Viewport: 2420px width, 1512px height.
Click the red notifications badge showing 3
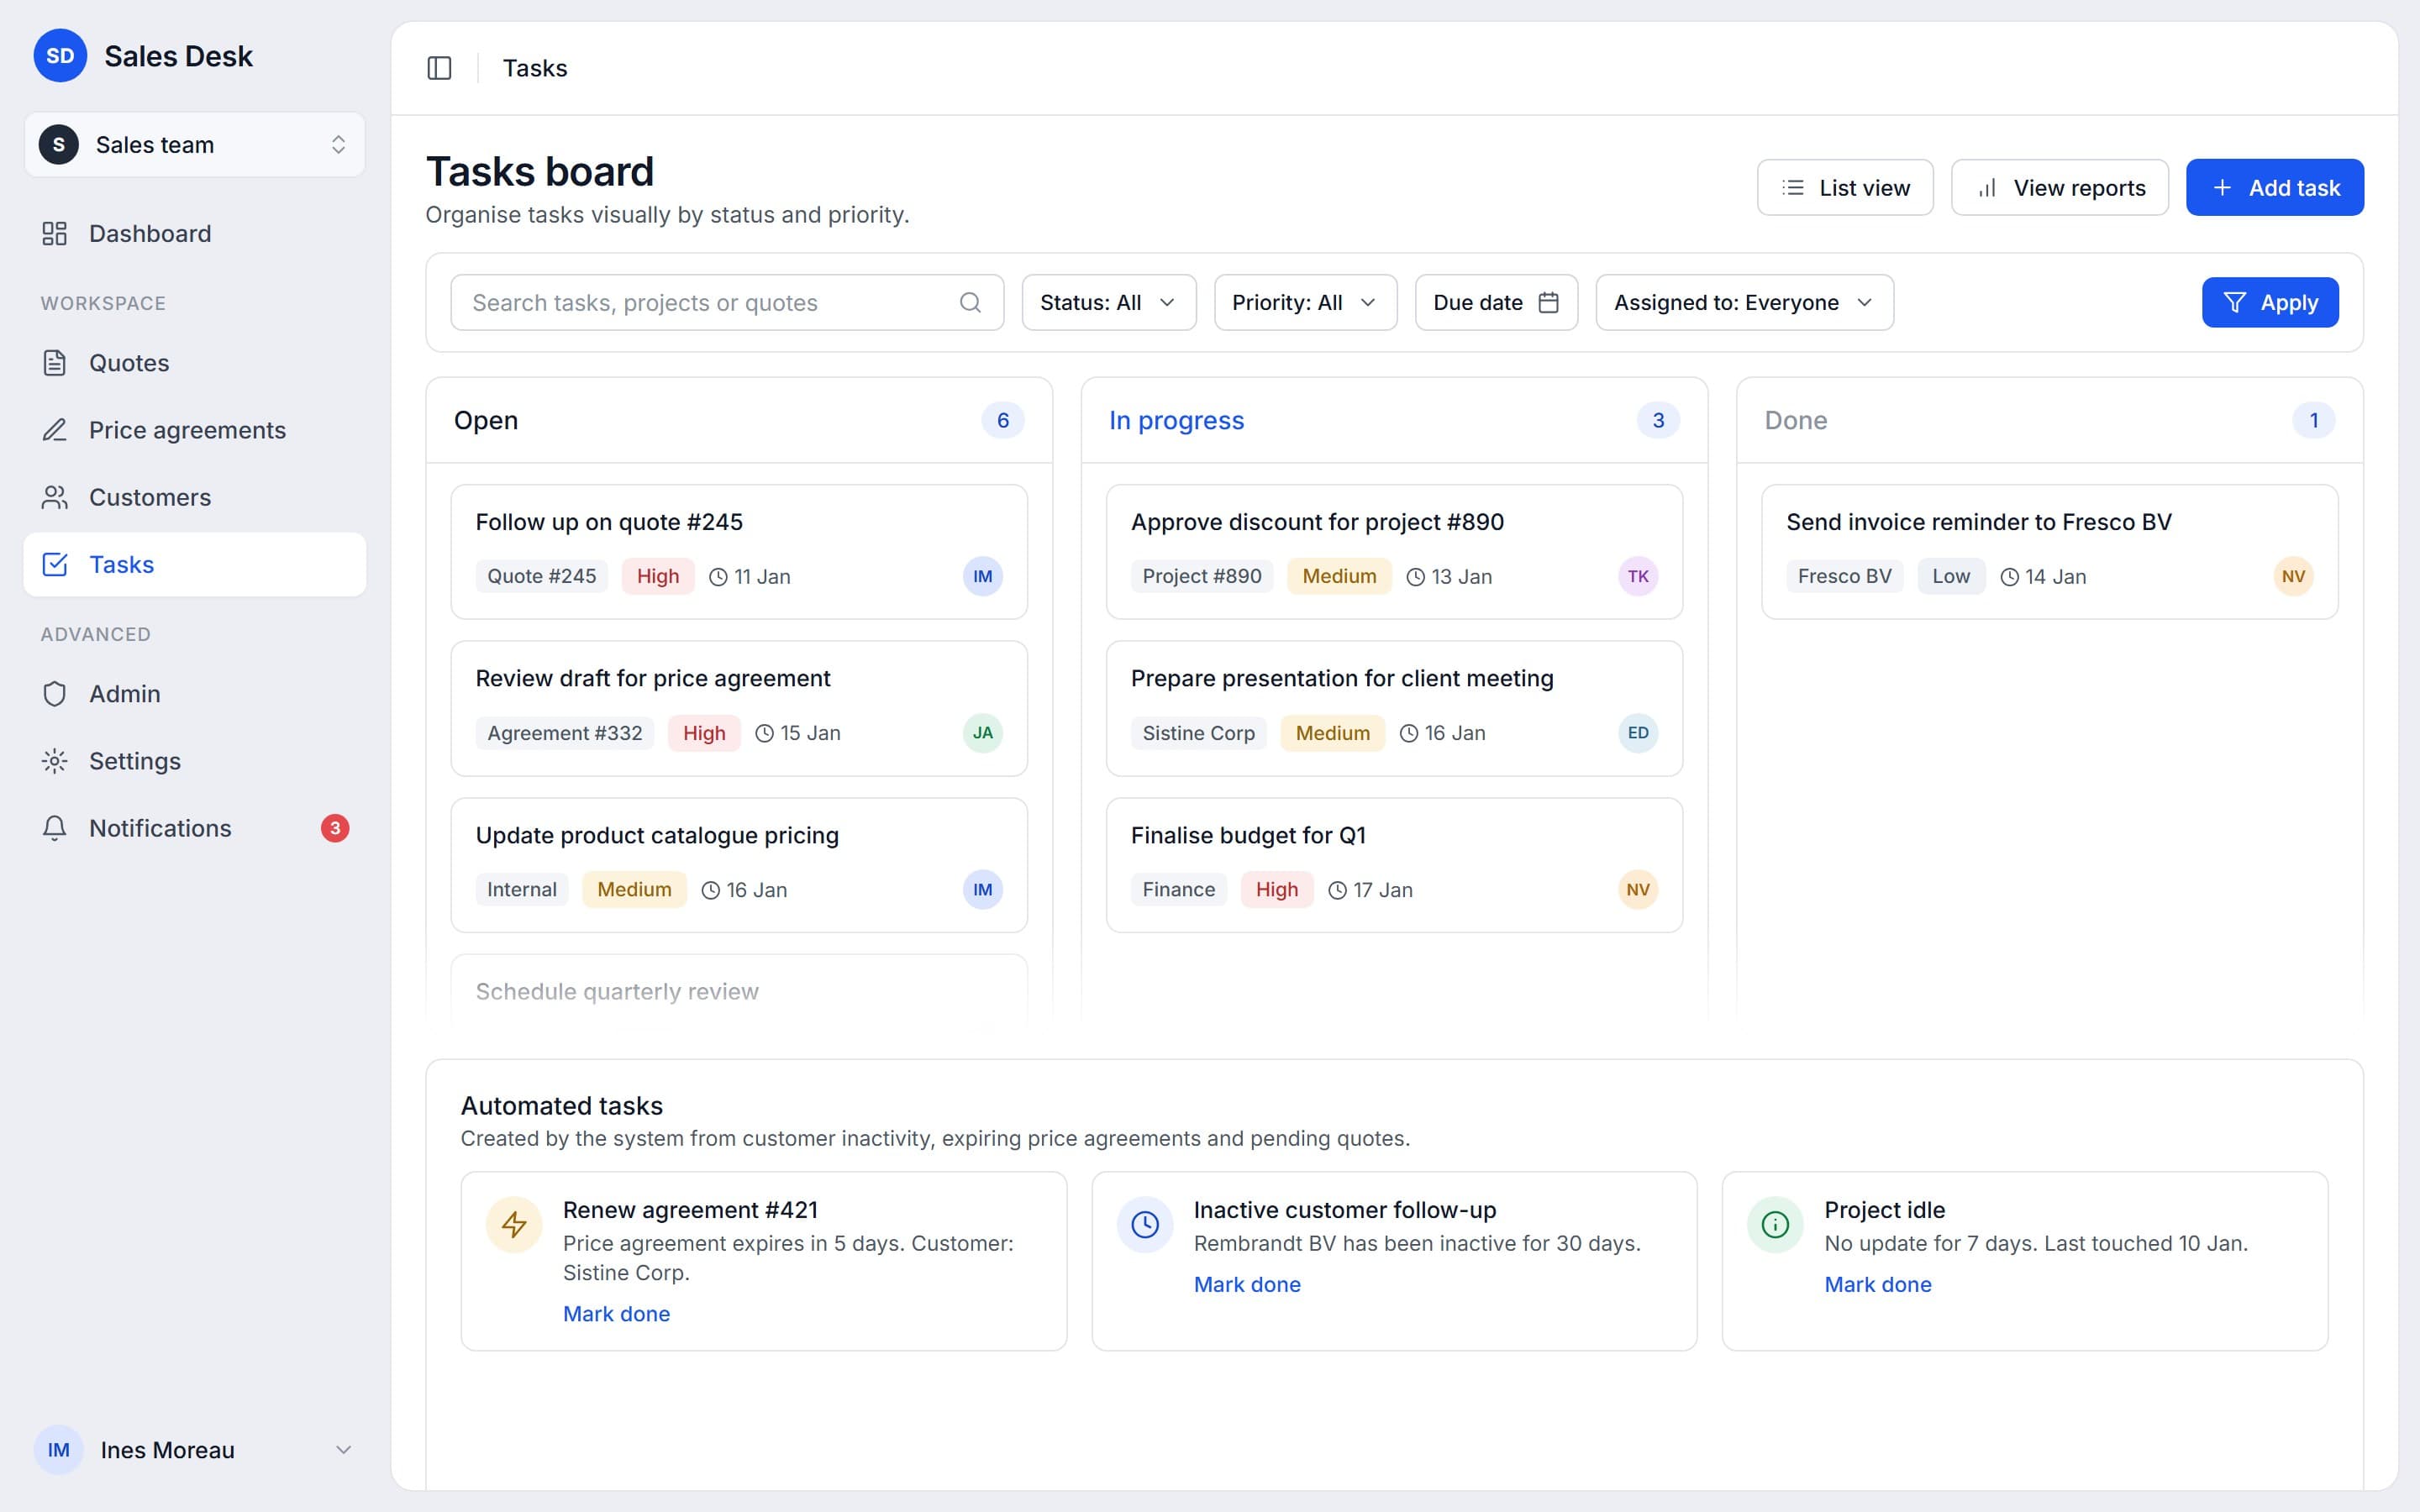(x=335, y=828)
